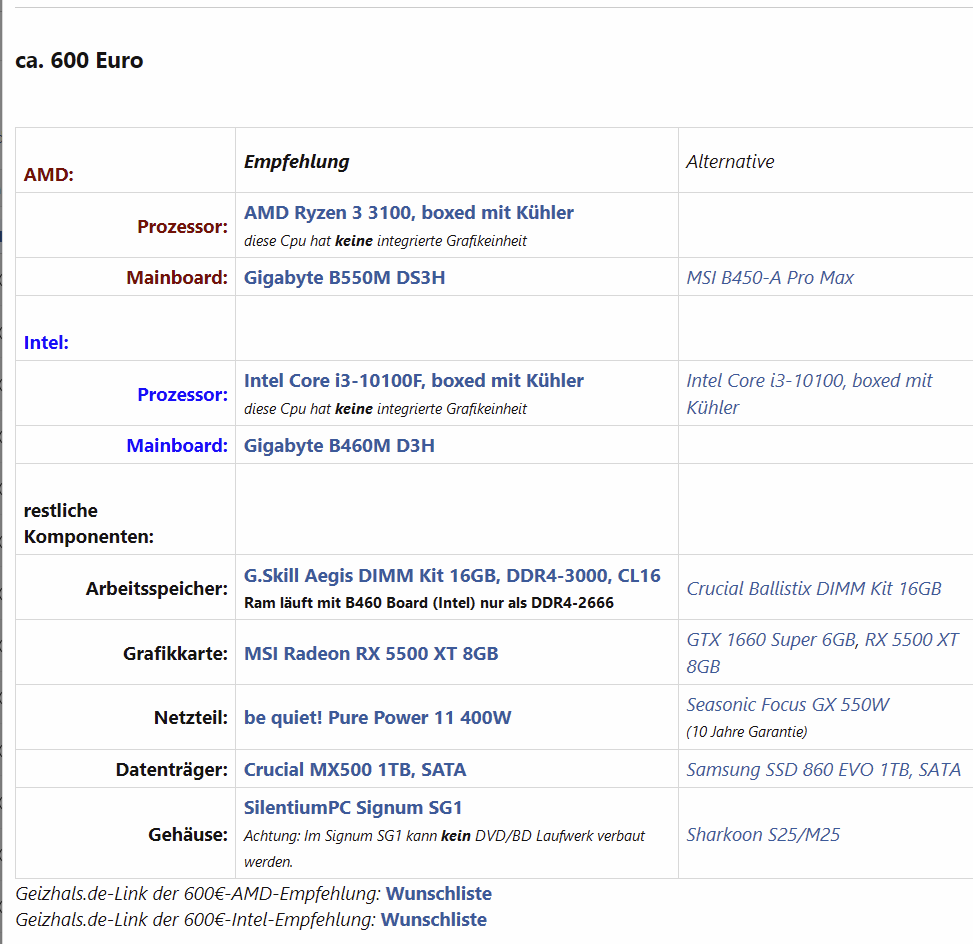Click the Grafikeinheit note under Ryzen 3 3100
Screen dimensions: 973x944
coord(385,241)
